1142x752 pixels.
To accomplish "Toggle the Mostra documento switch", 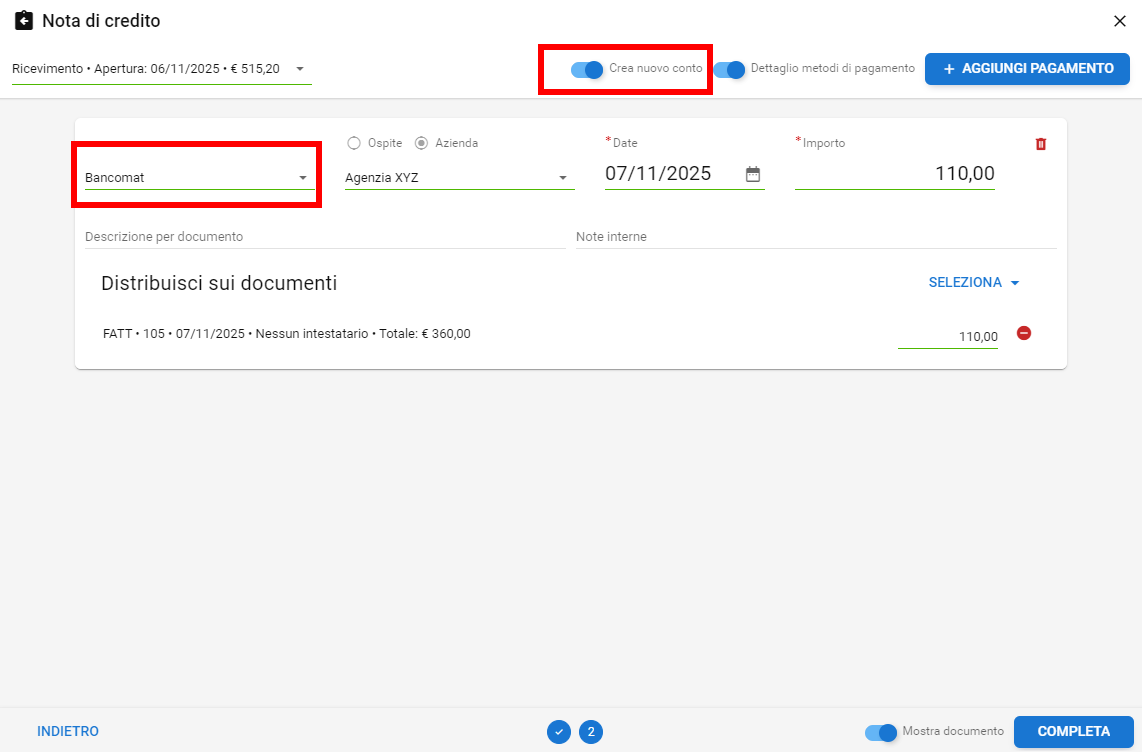I will [x=881, y=732].
